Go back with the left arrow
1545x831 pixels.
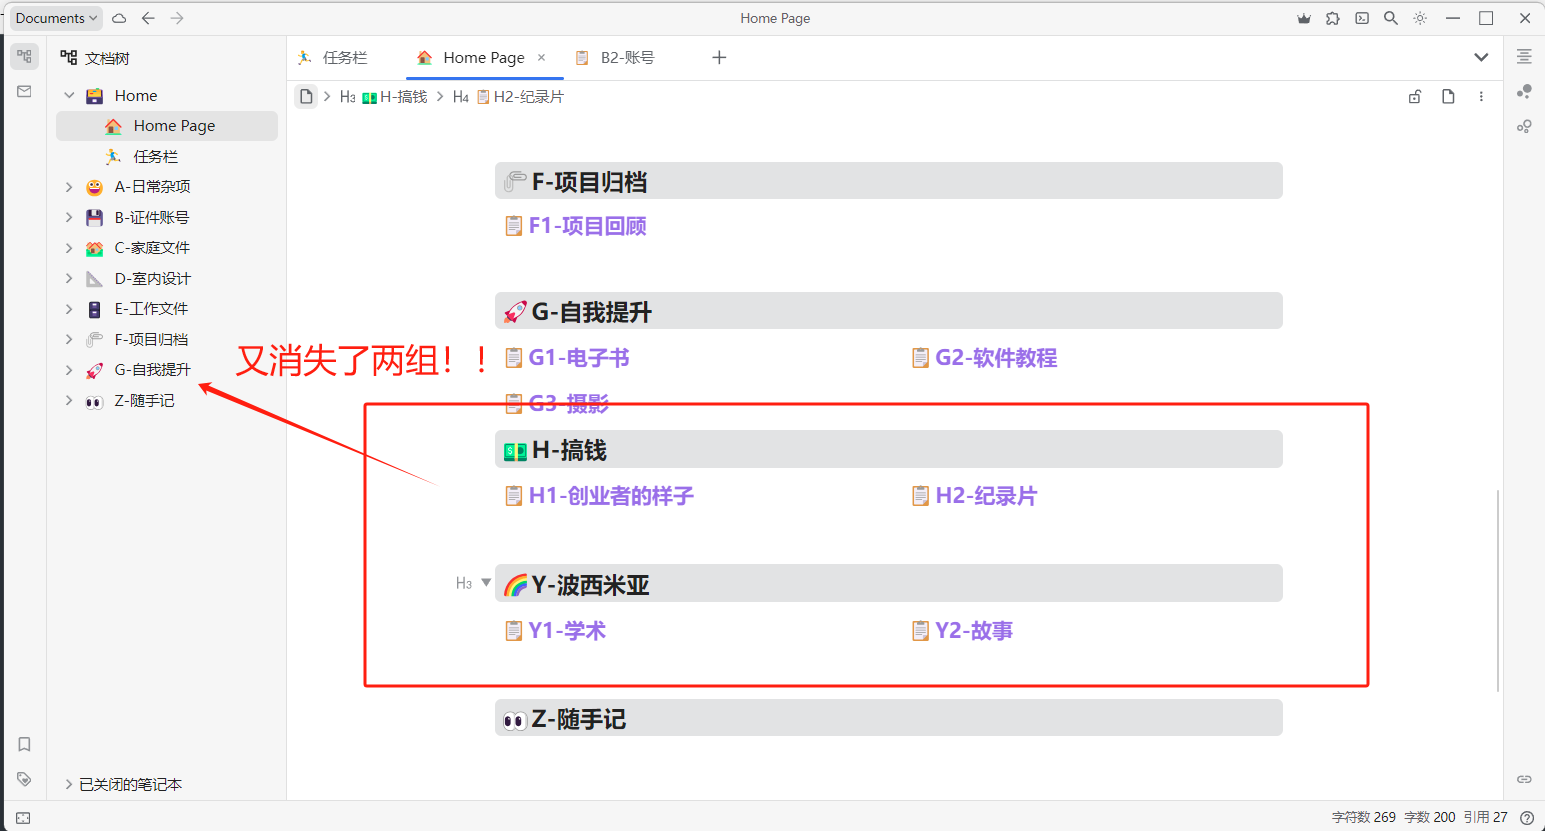[148, 18]
